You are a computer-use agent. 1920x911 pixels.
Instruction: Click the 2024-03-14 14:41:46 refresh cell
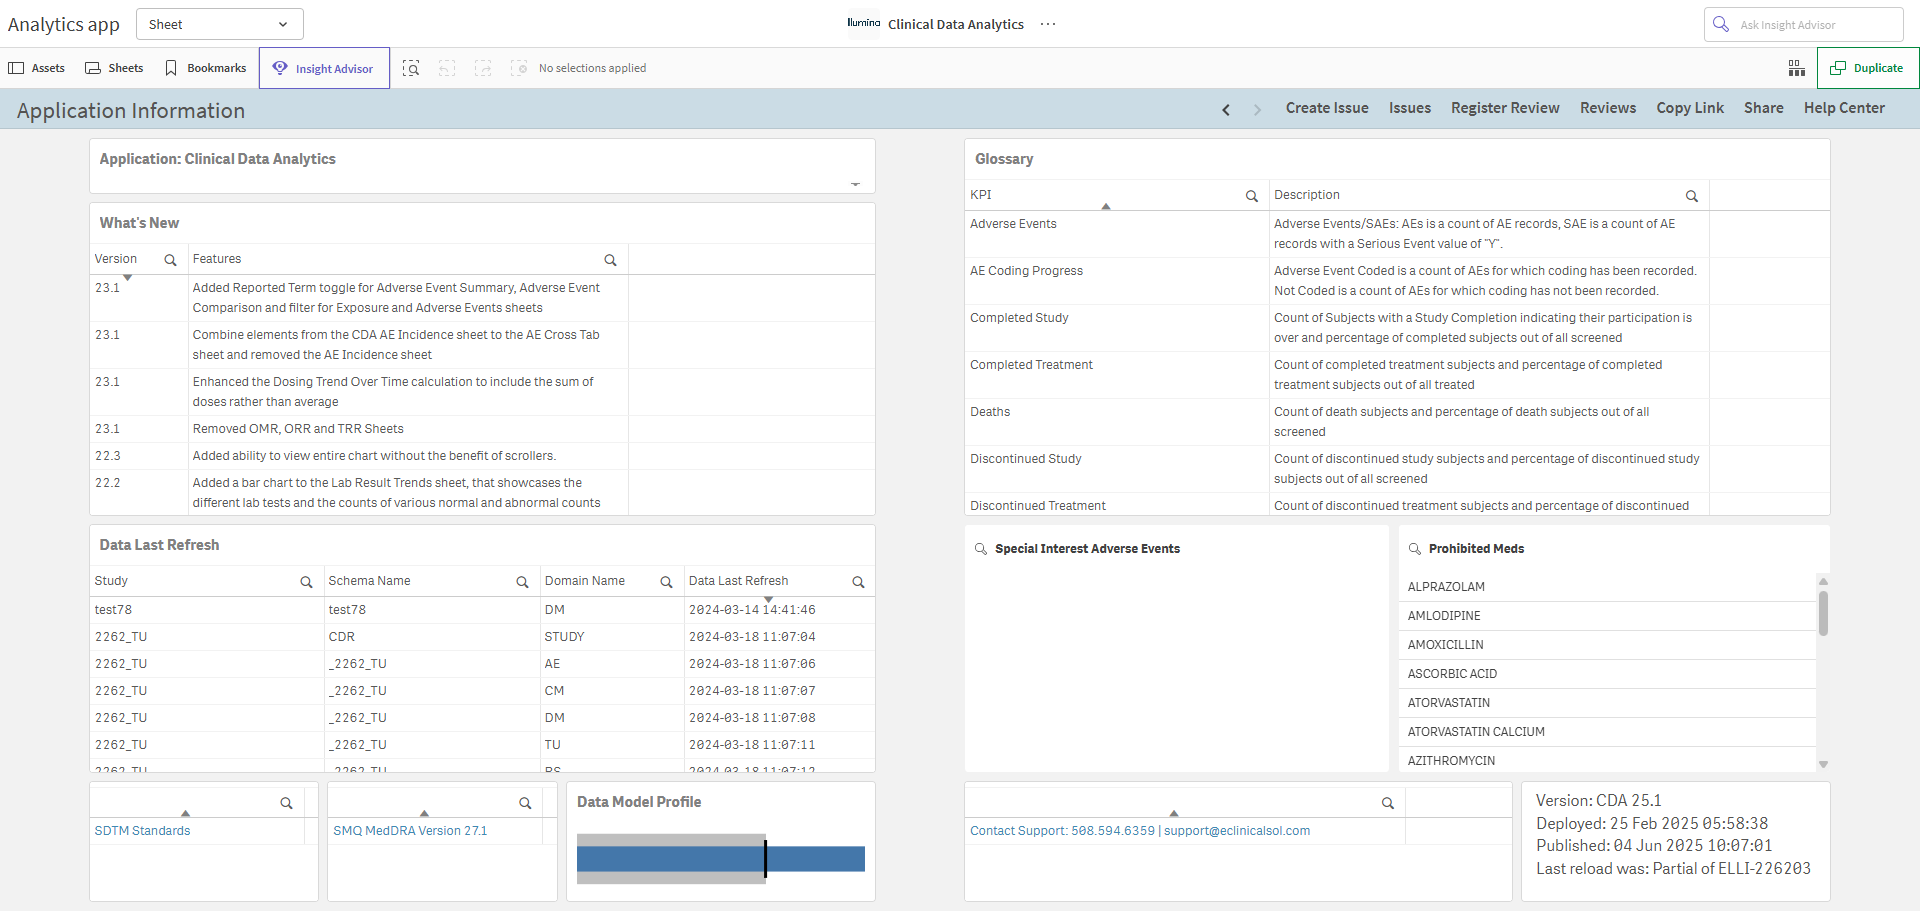[x=779, y=610]
